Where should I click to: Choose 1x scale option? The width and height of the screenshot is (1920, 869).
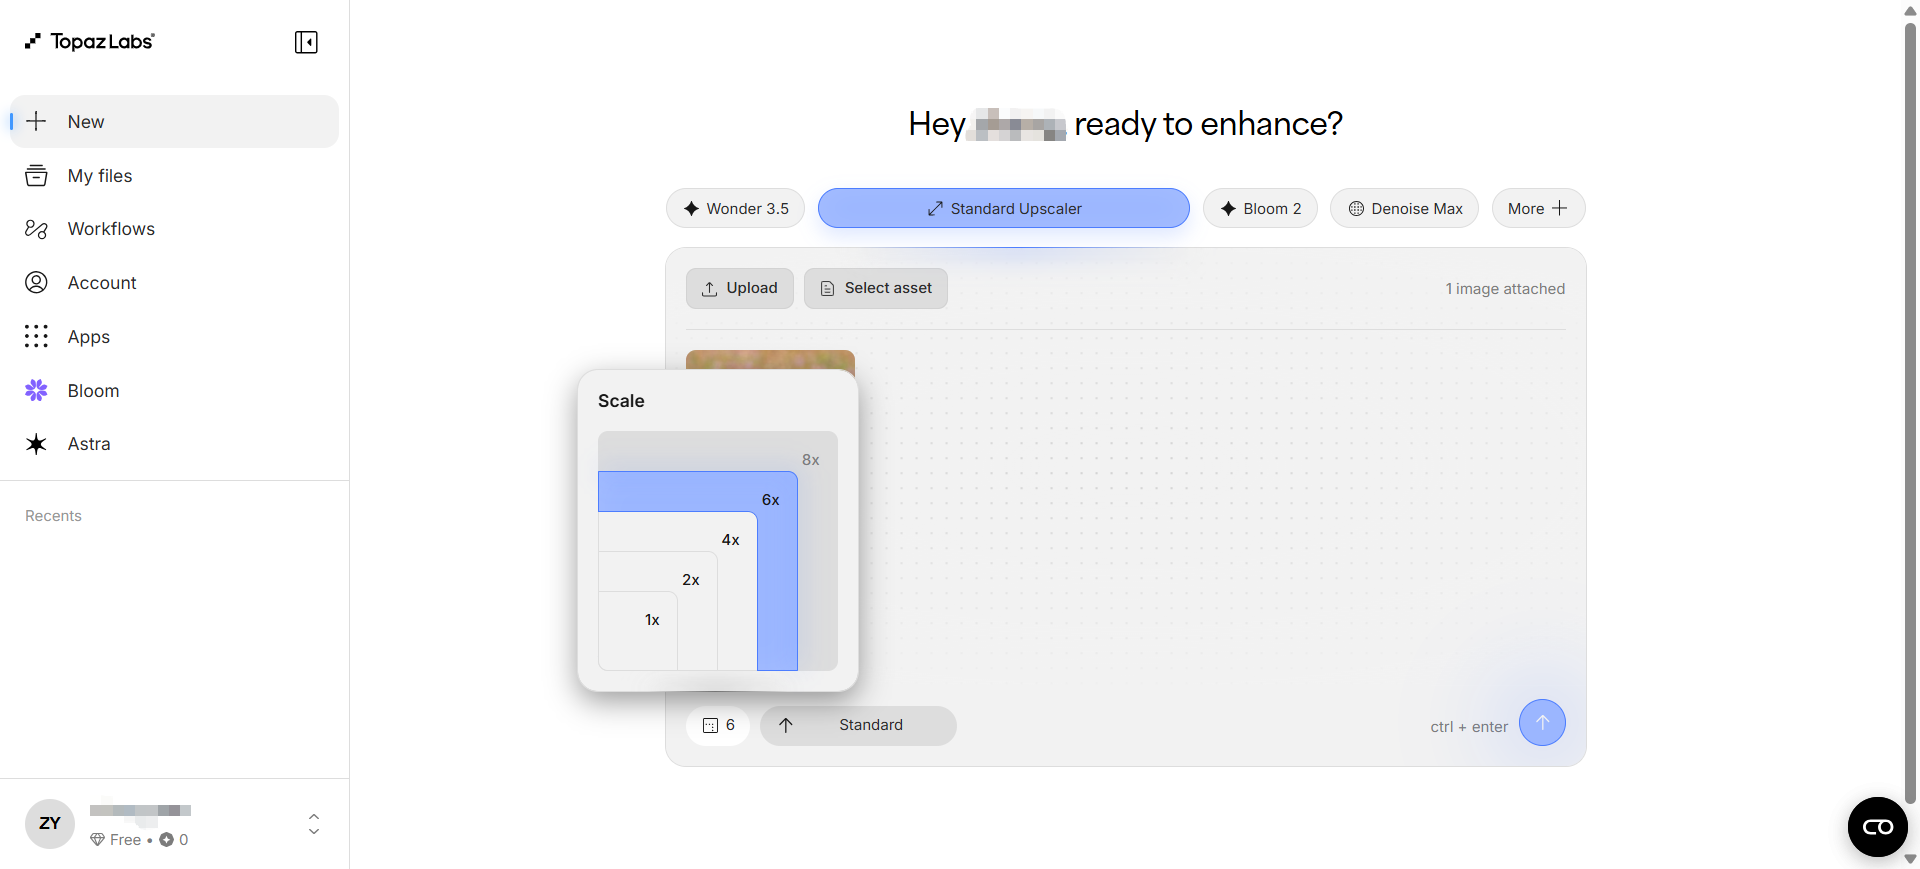click(652, 620)
